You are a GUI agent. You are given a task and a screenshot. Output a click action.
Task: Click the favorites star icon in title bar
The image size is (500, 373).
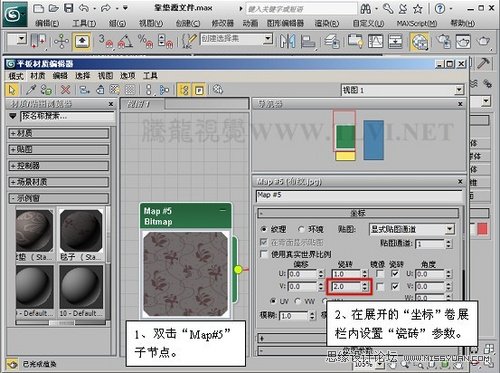pyautogui.click(x=418, y=9)
